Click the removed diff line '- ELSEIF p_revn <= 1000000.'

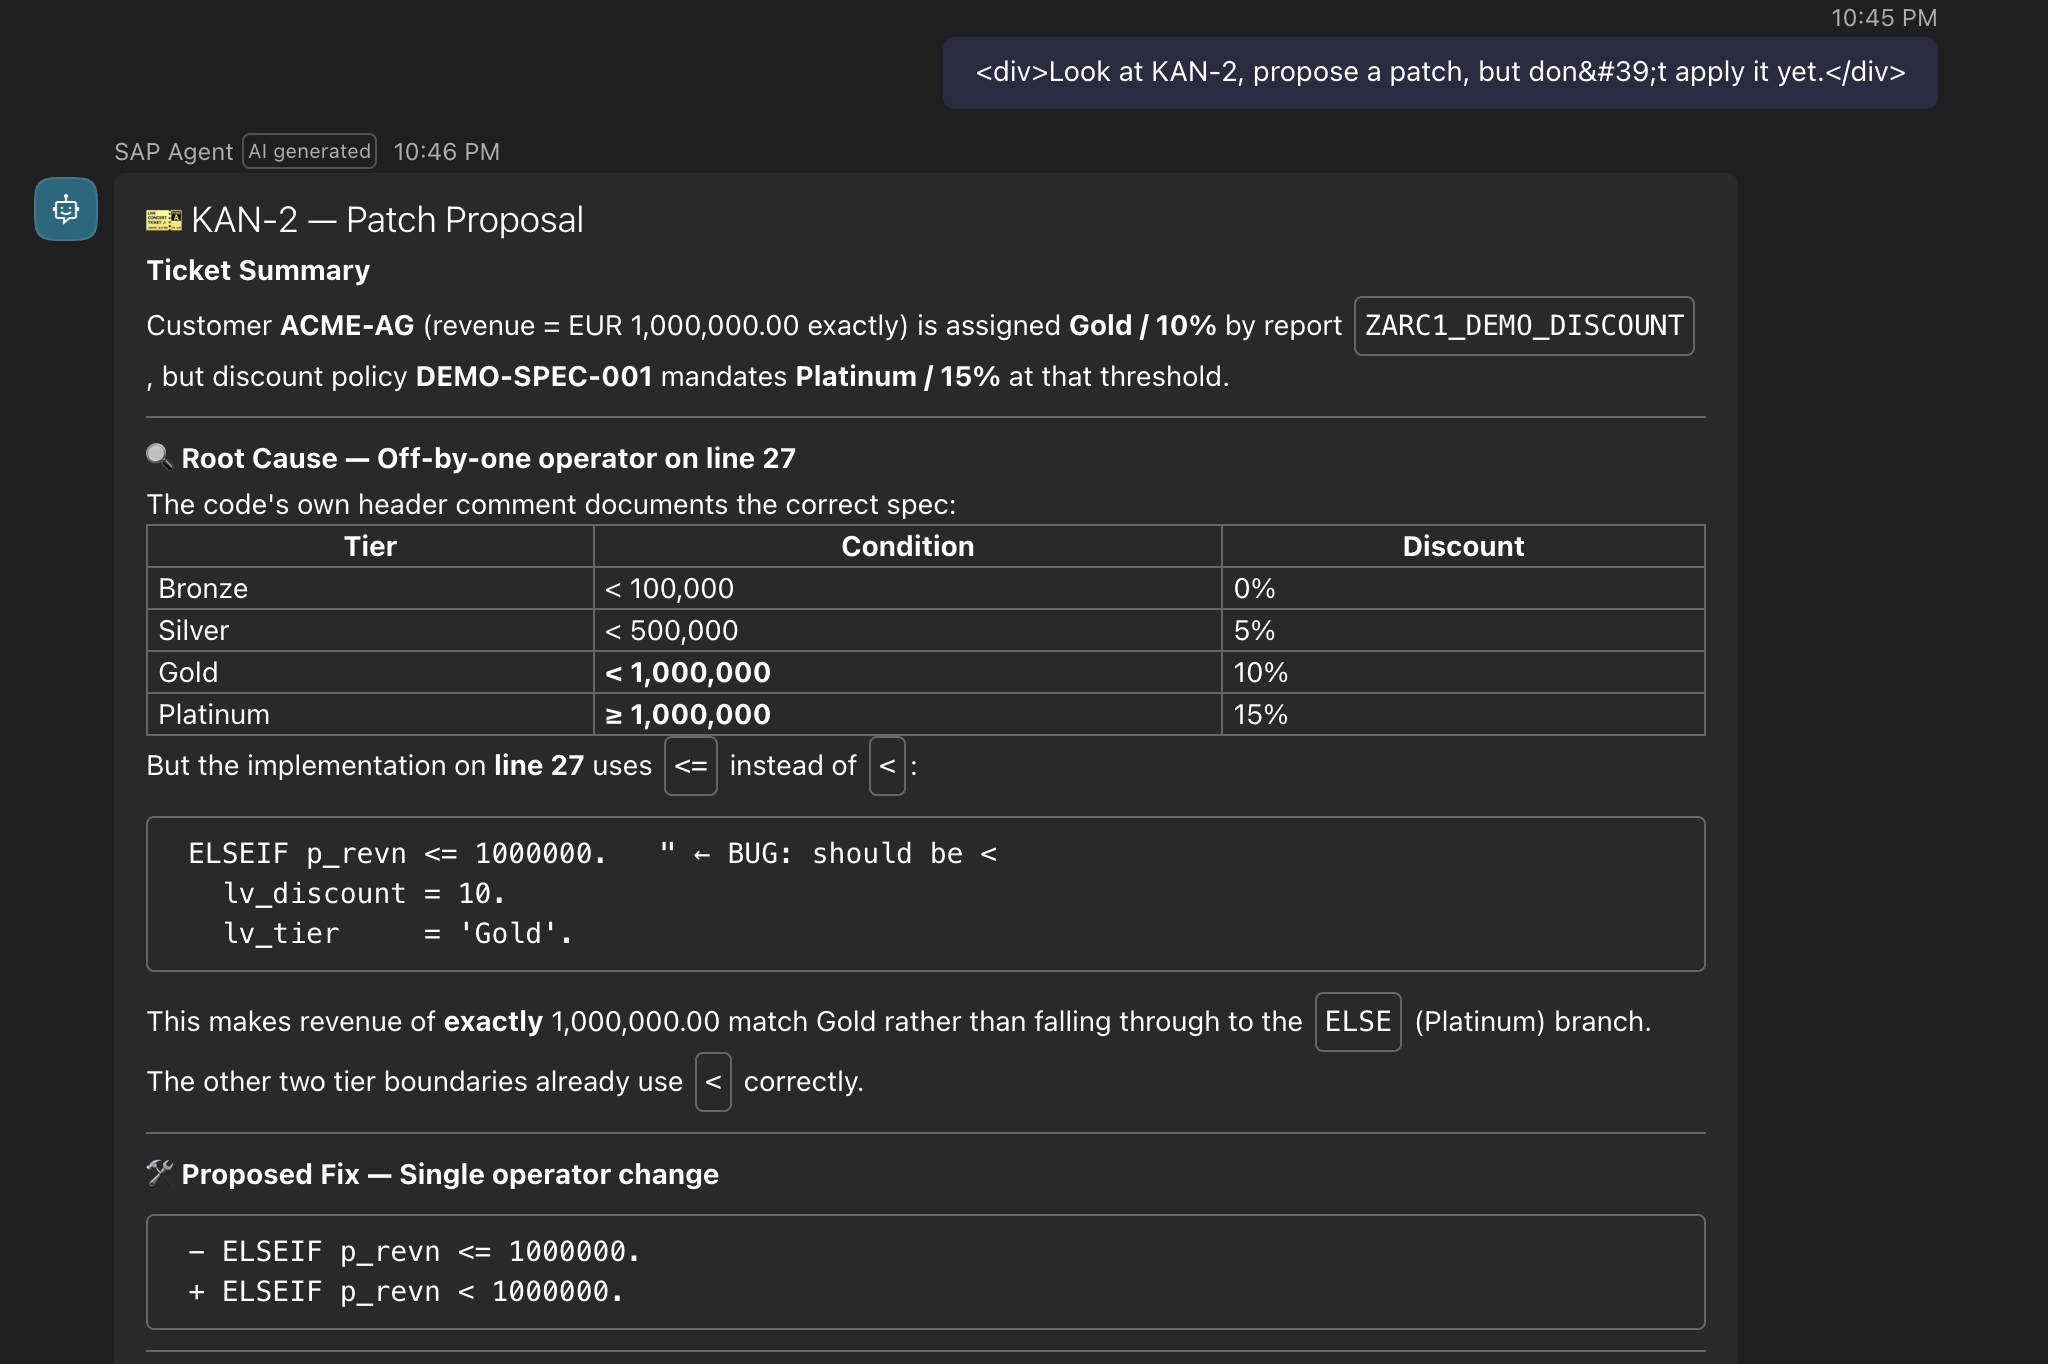[414, 1251]
